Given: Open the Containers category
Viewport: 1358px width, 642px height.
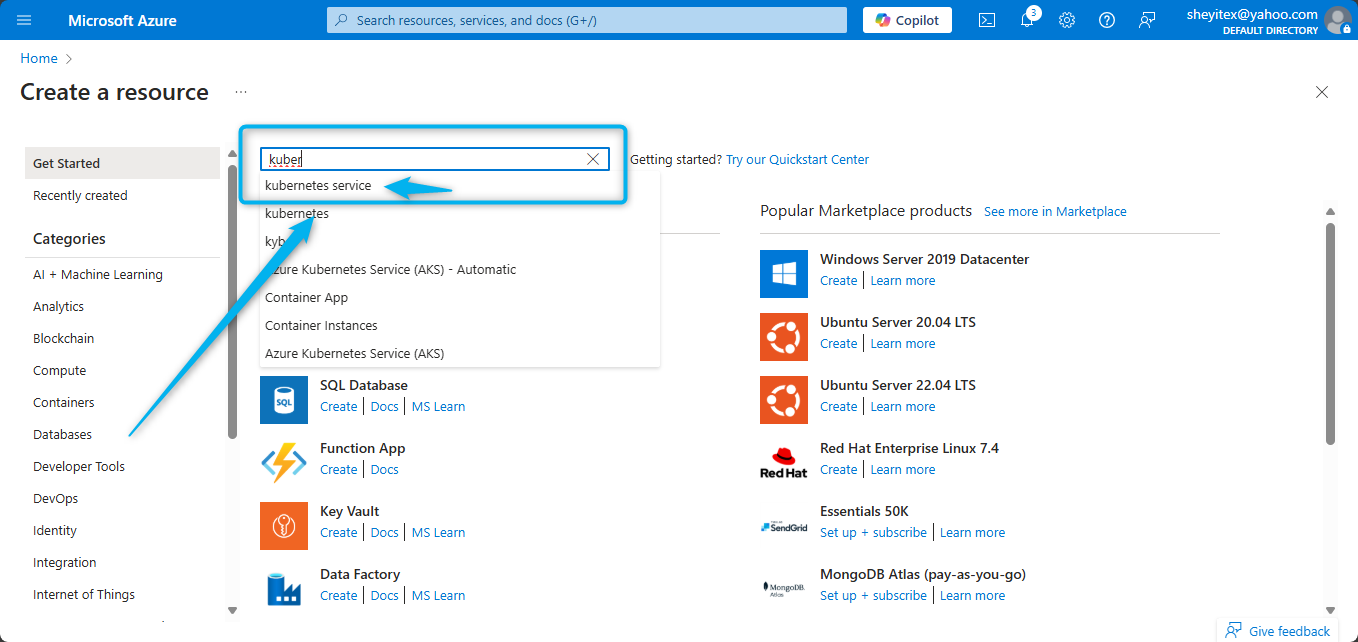Looking at the screenshot, I should (64, 402).
